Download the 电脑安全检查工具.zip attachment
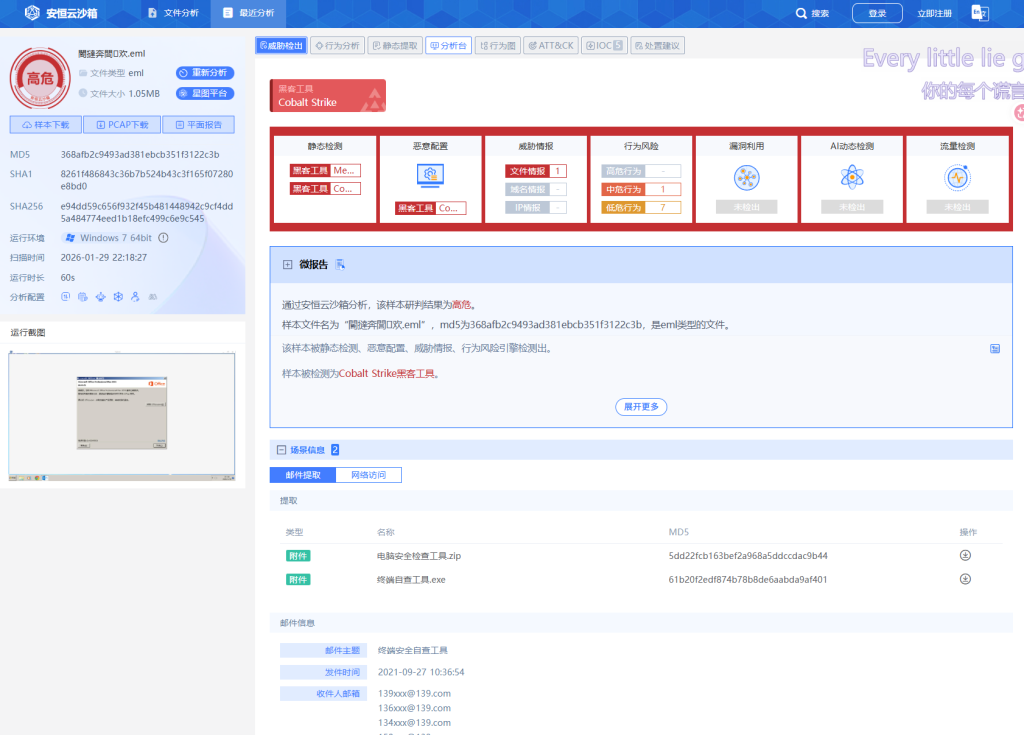1024x735 pixels. coord(965,555)
